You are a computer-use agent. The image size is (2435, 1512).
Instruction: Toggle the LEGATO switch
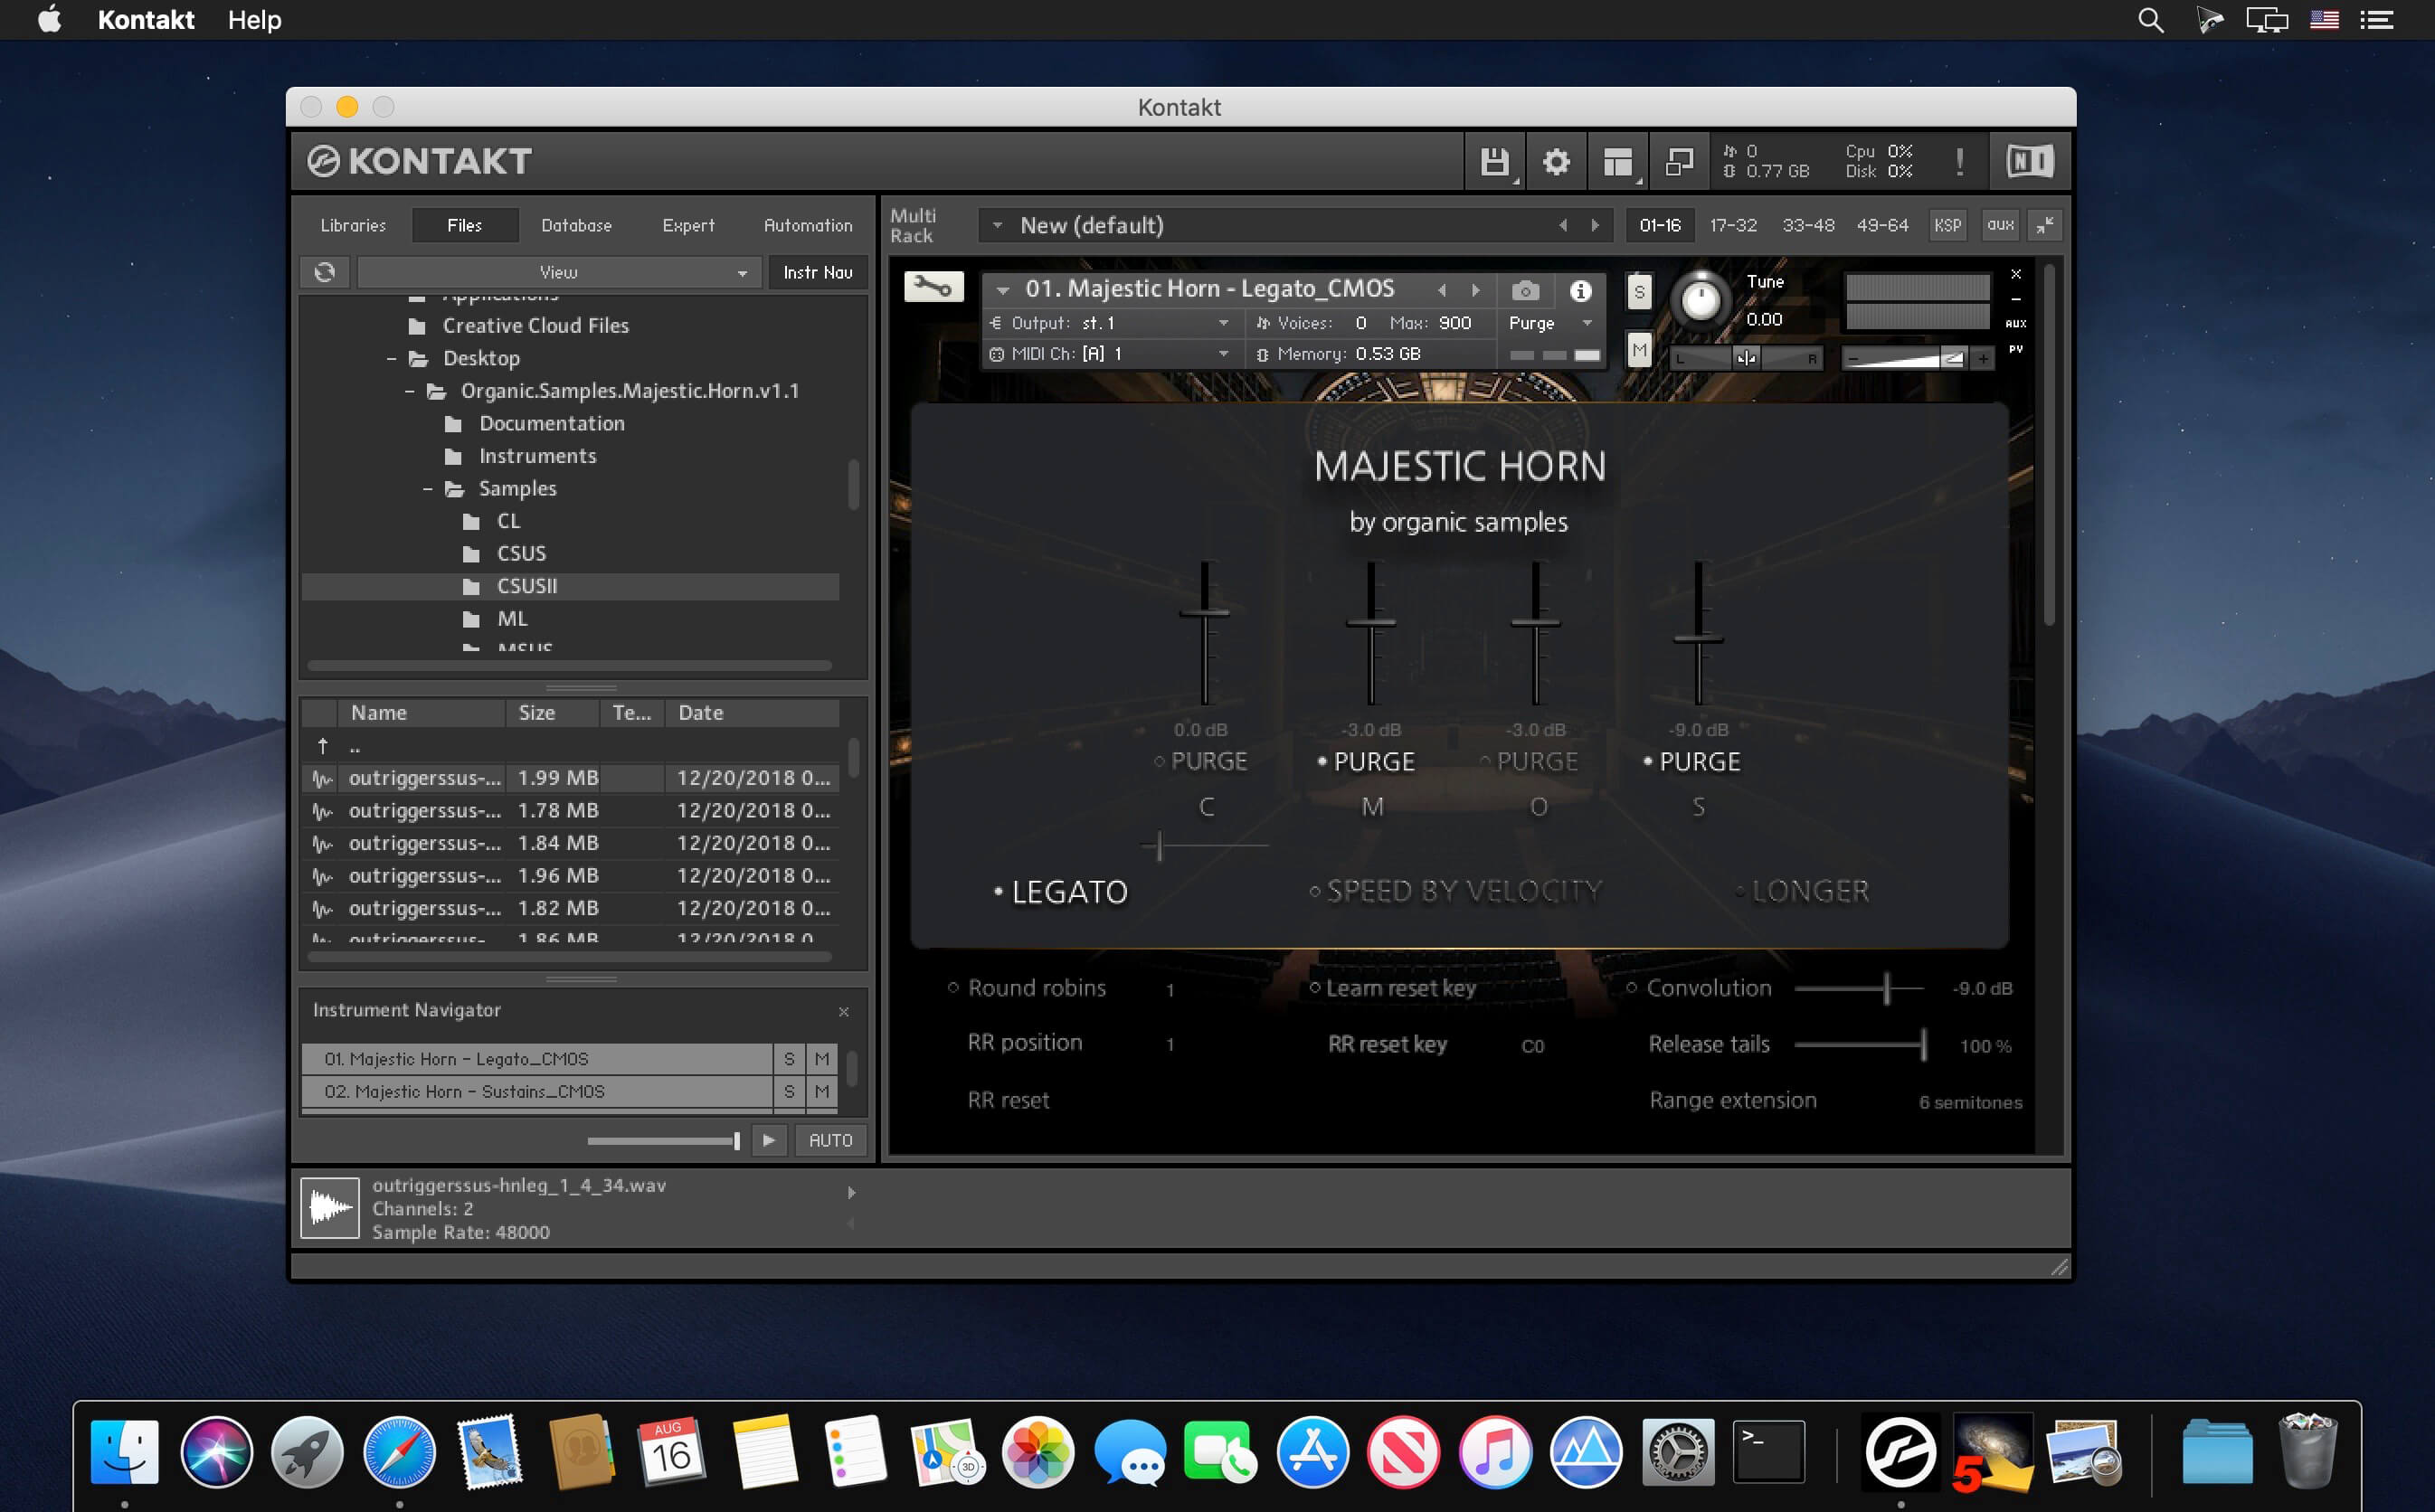pos(1060,892)
